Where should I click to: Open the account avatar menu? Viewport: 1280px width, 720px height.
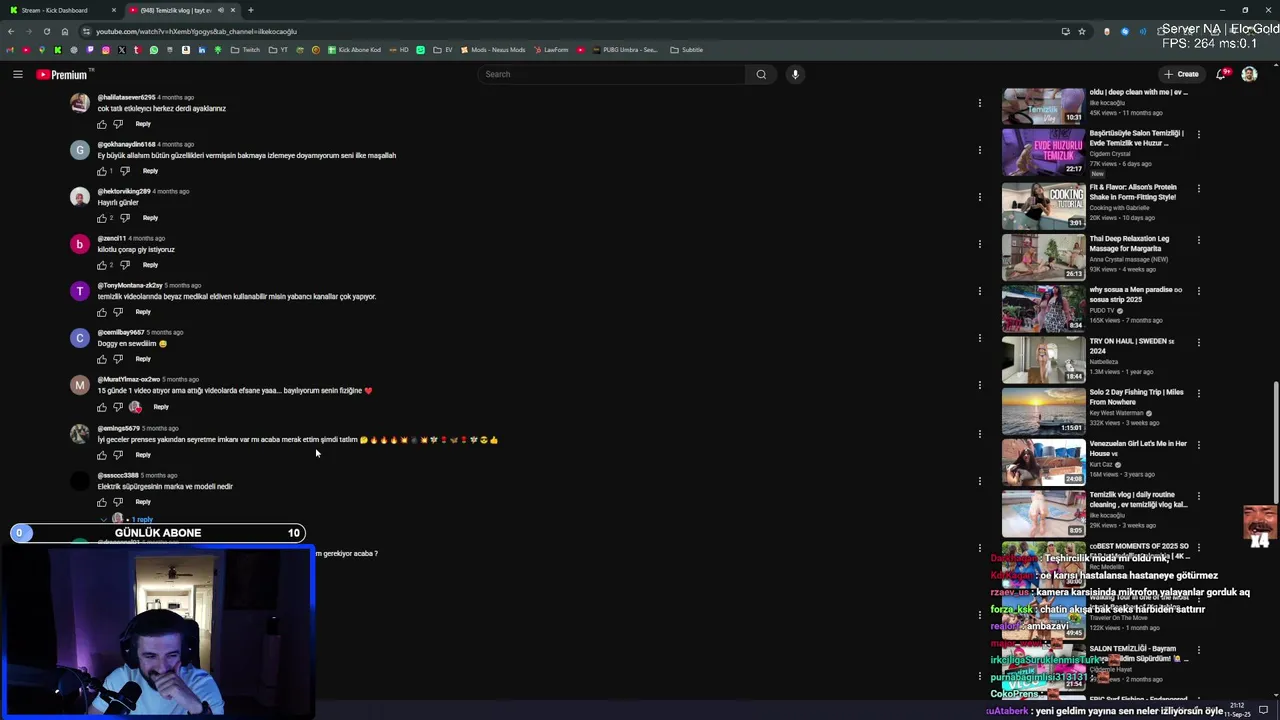pyautogui.click(x=1249, y=74)
